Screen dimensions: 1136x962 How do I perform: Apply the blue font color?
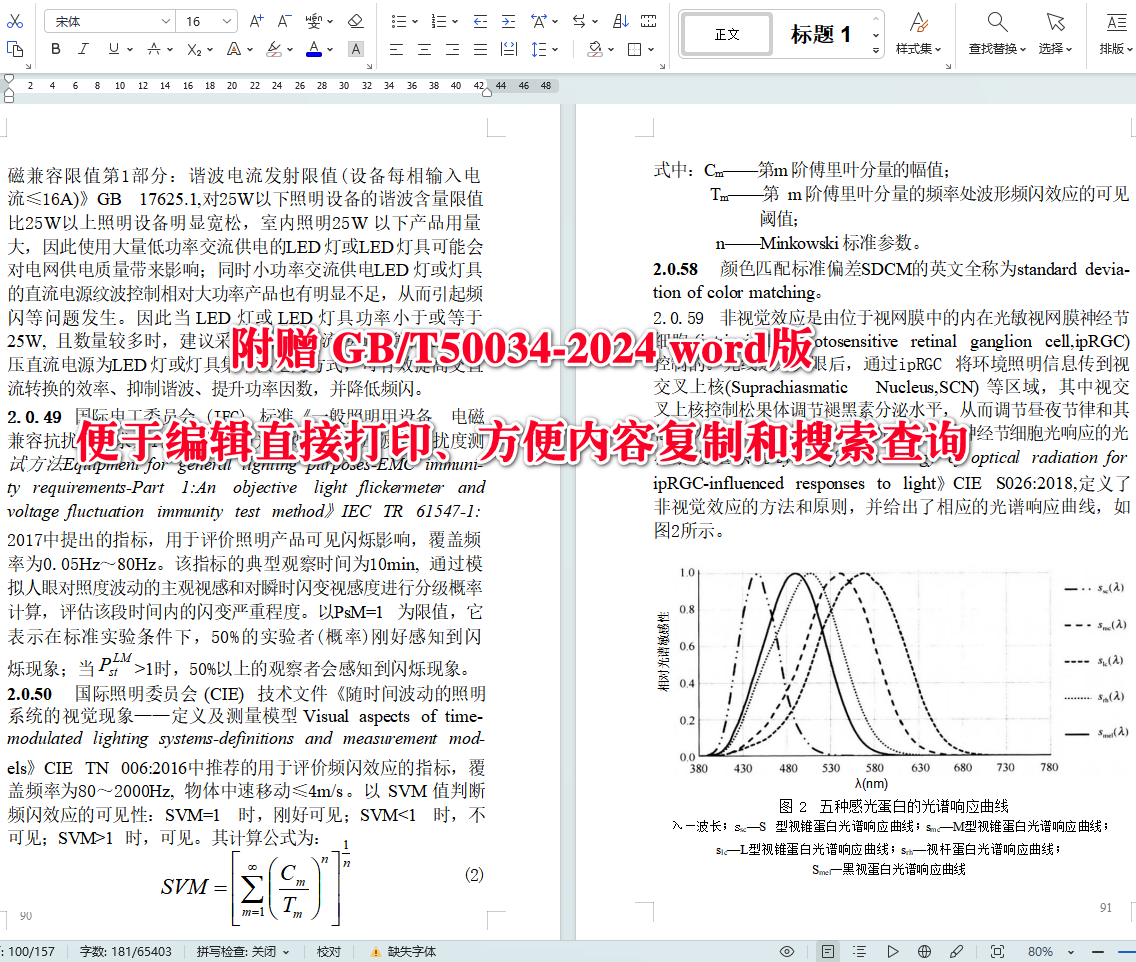[314, 49]
